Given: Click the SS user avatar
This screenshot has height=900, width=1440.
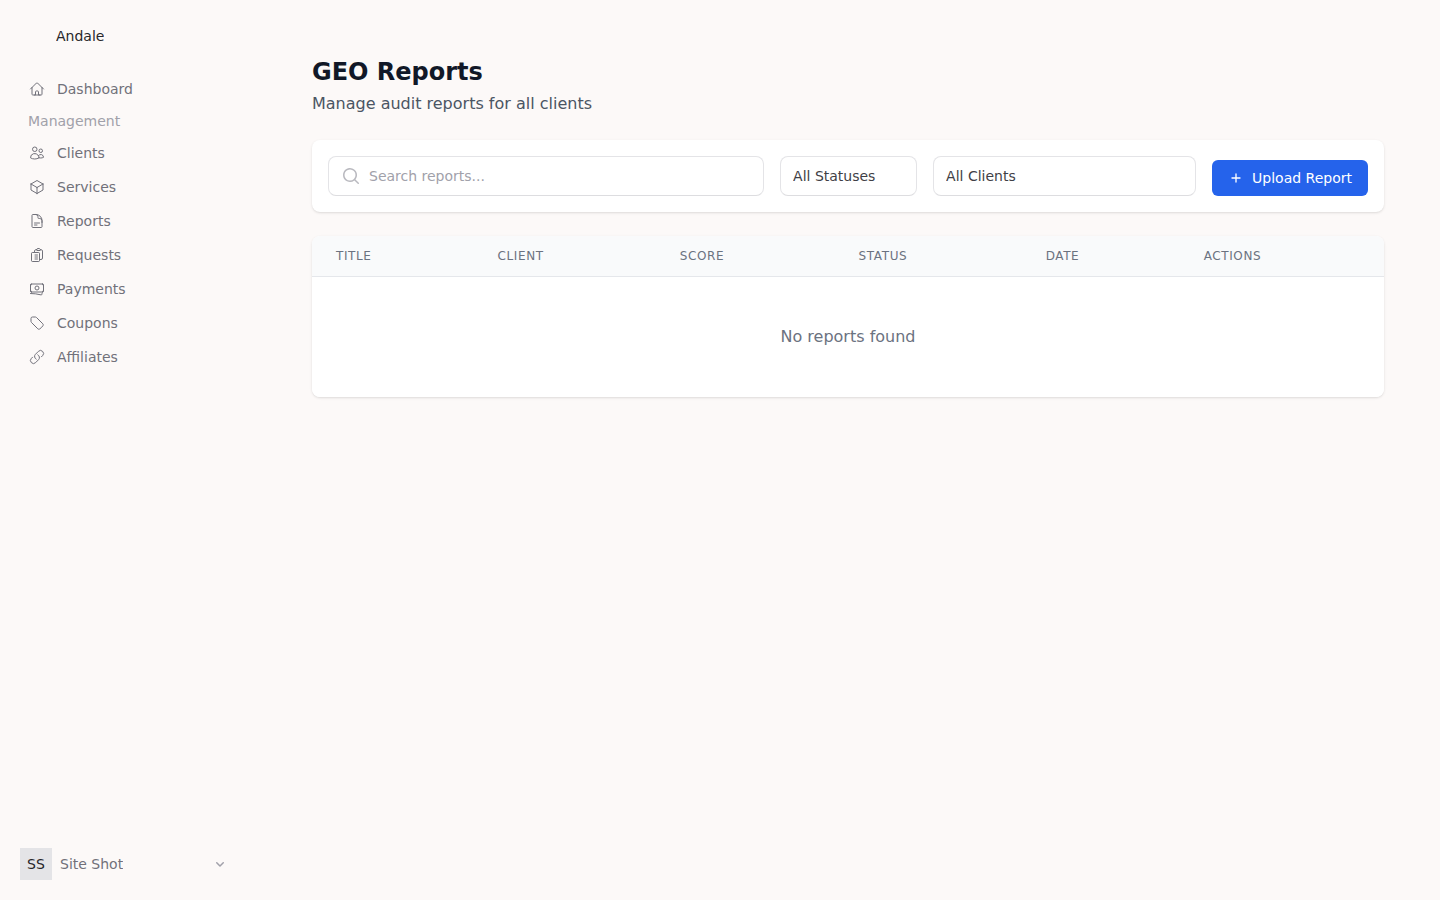Looking at the screenshot, I should pos(36,864).
